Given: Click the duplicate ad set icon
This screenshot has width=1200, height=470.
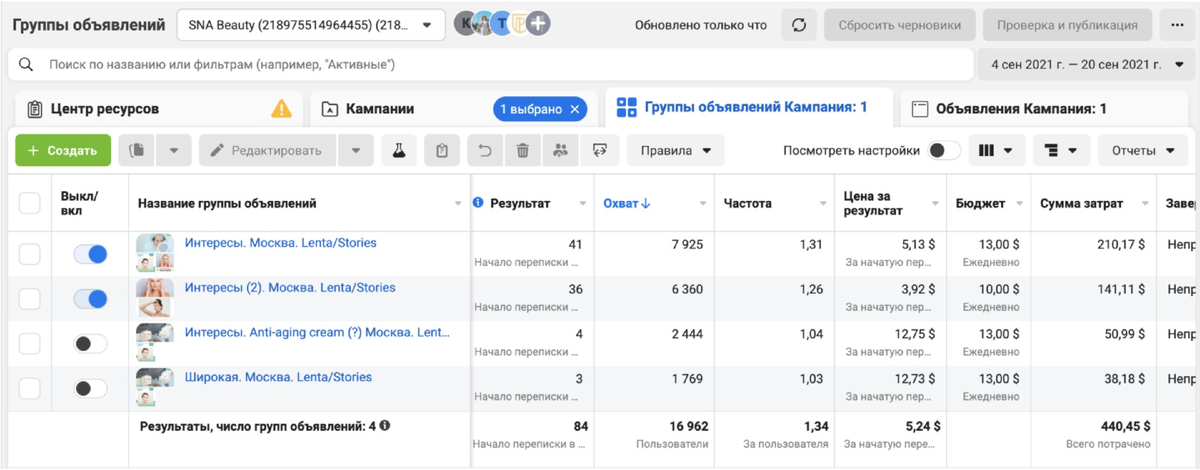Looking at the screenshot, I should (137, 151).
